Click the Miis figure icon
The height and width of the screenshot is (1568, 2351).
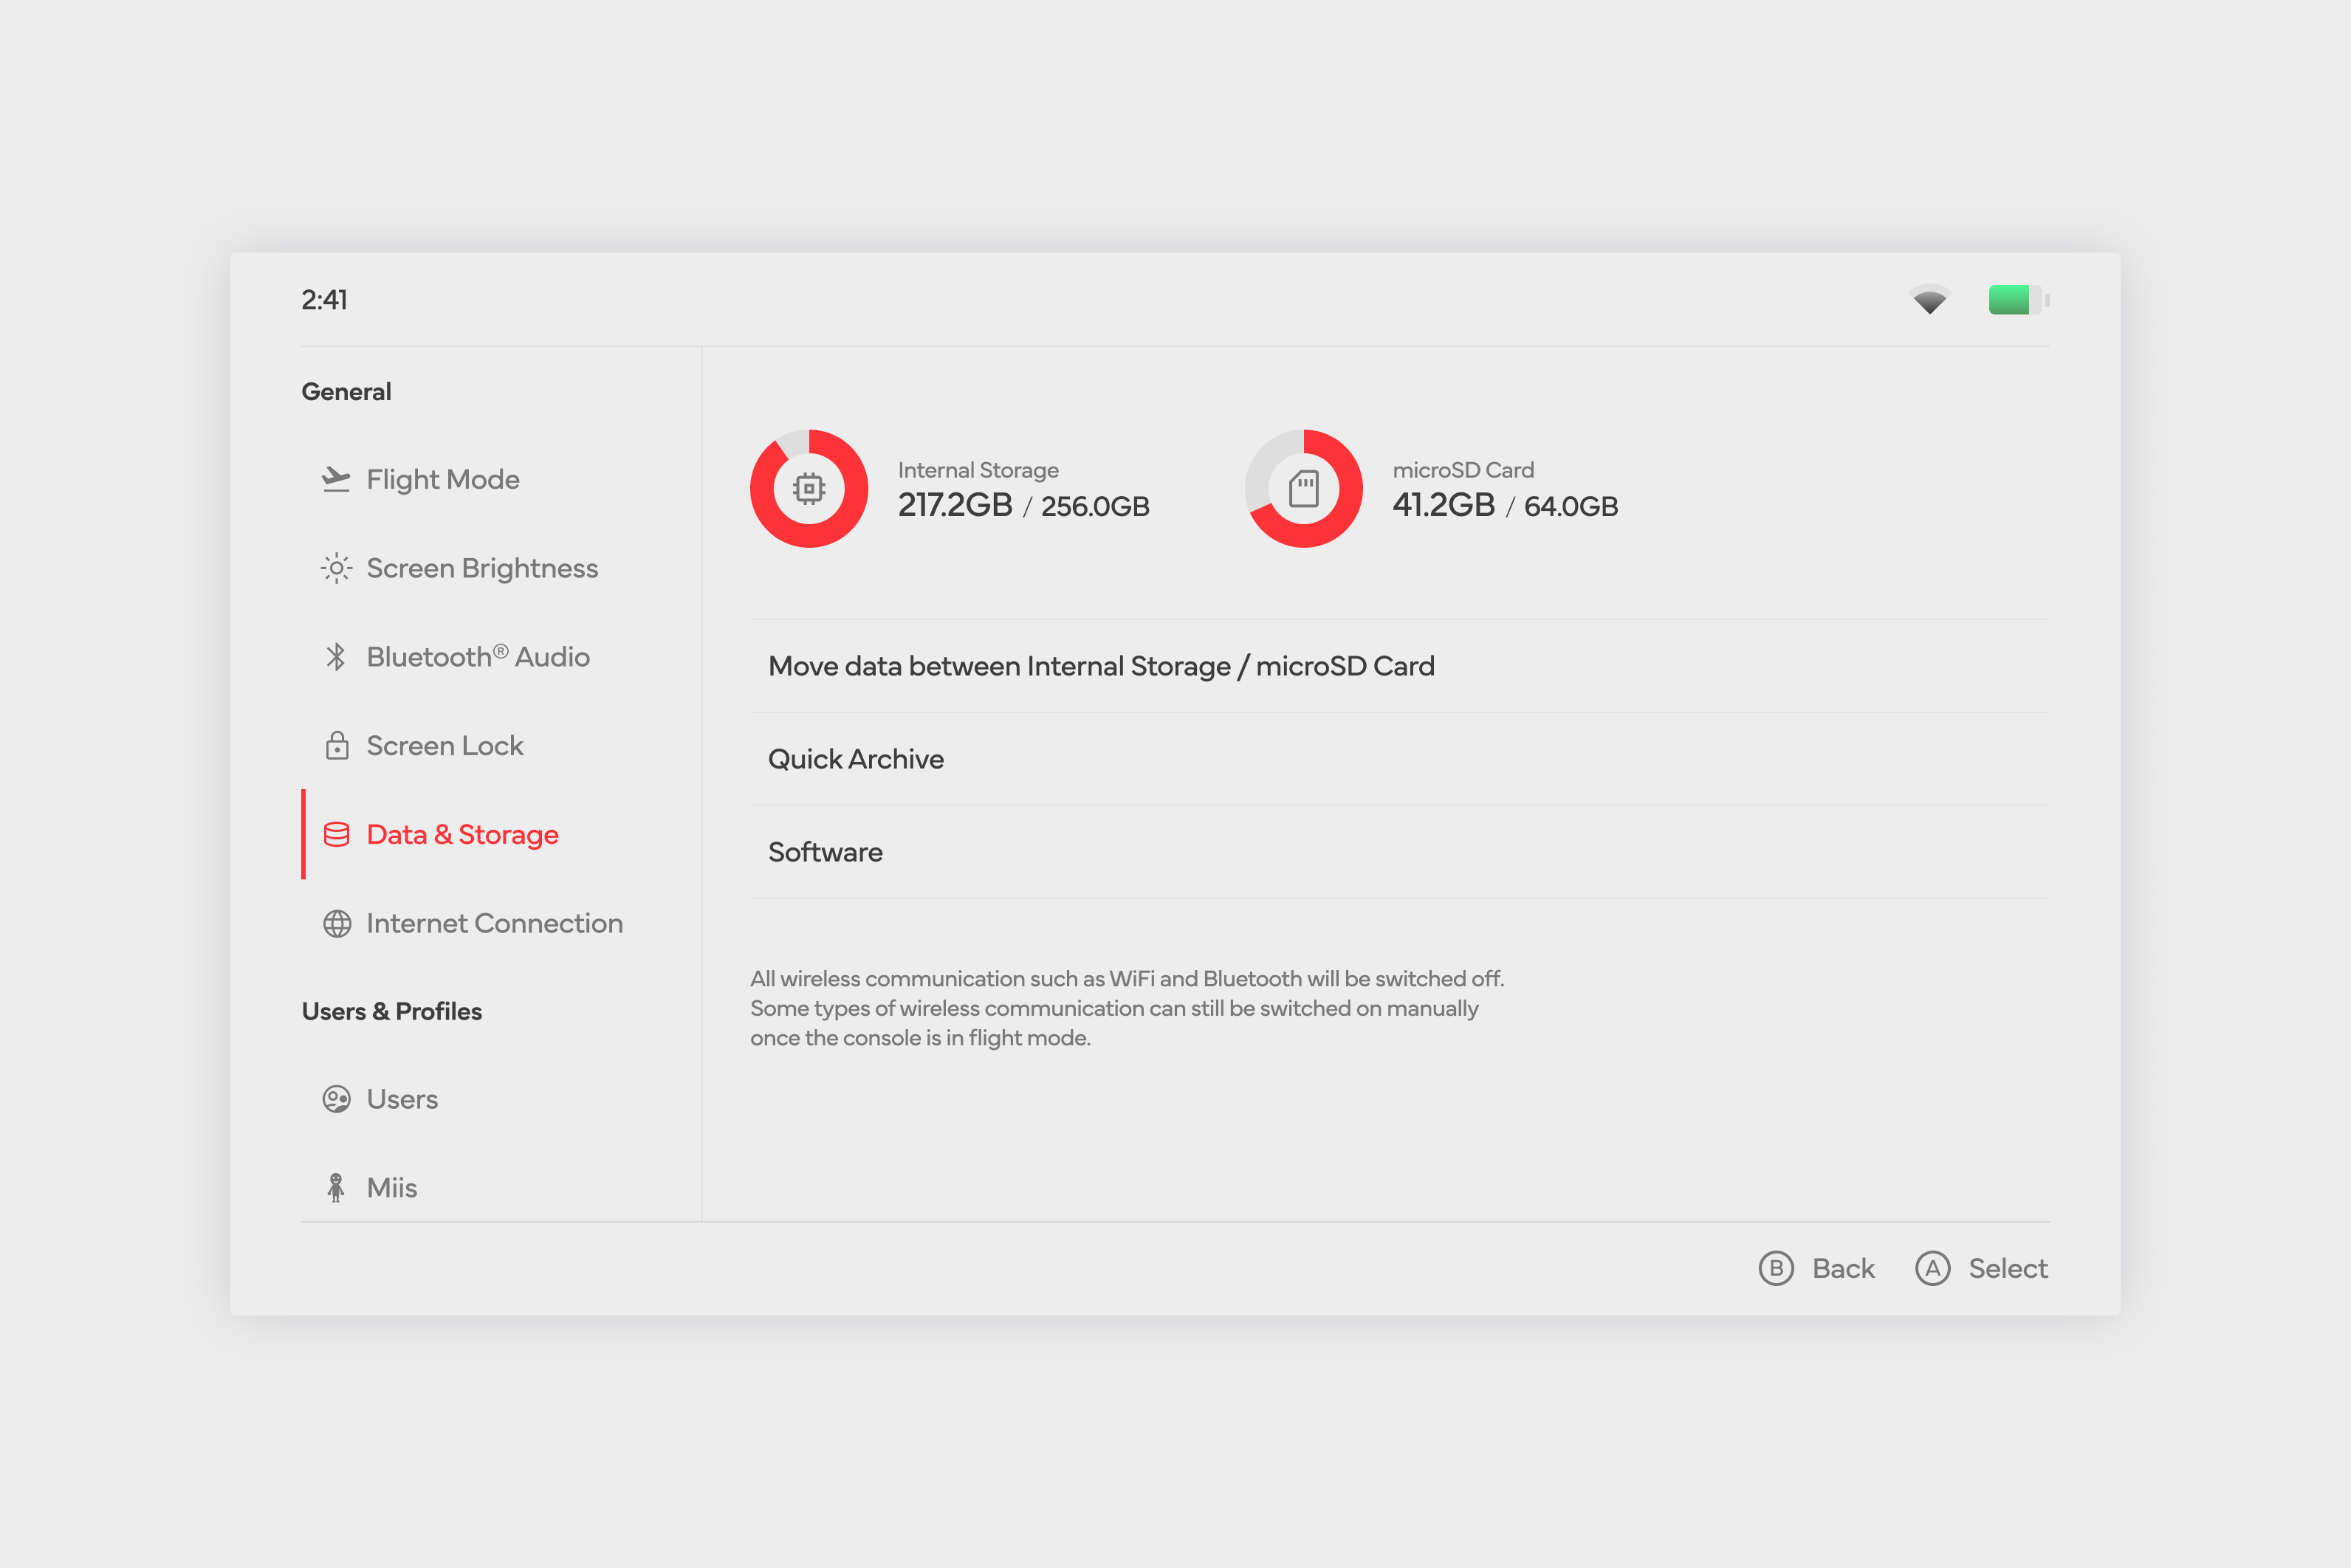336,1188
